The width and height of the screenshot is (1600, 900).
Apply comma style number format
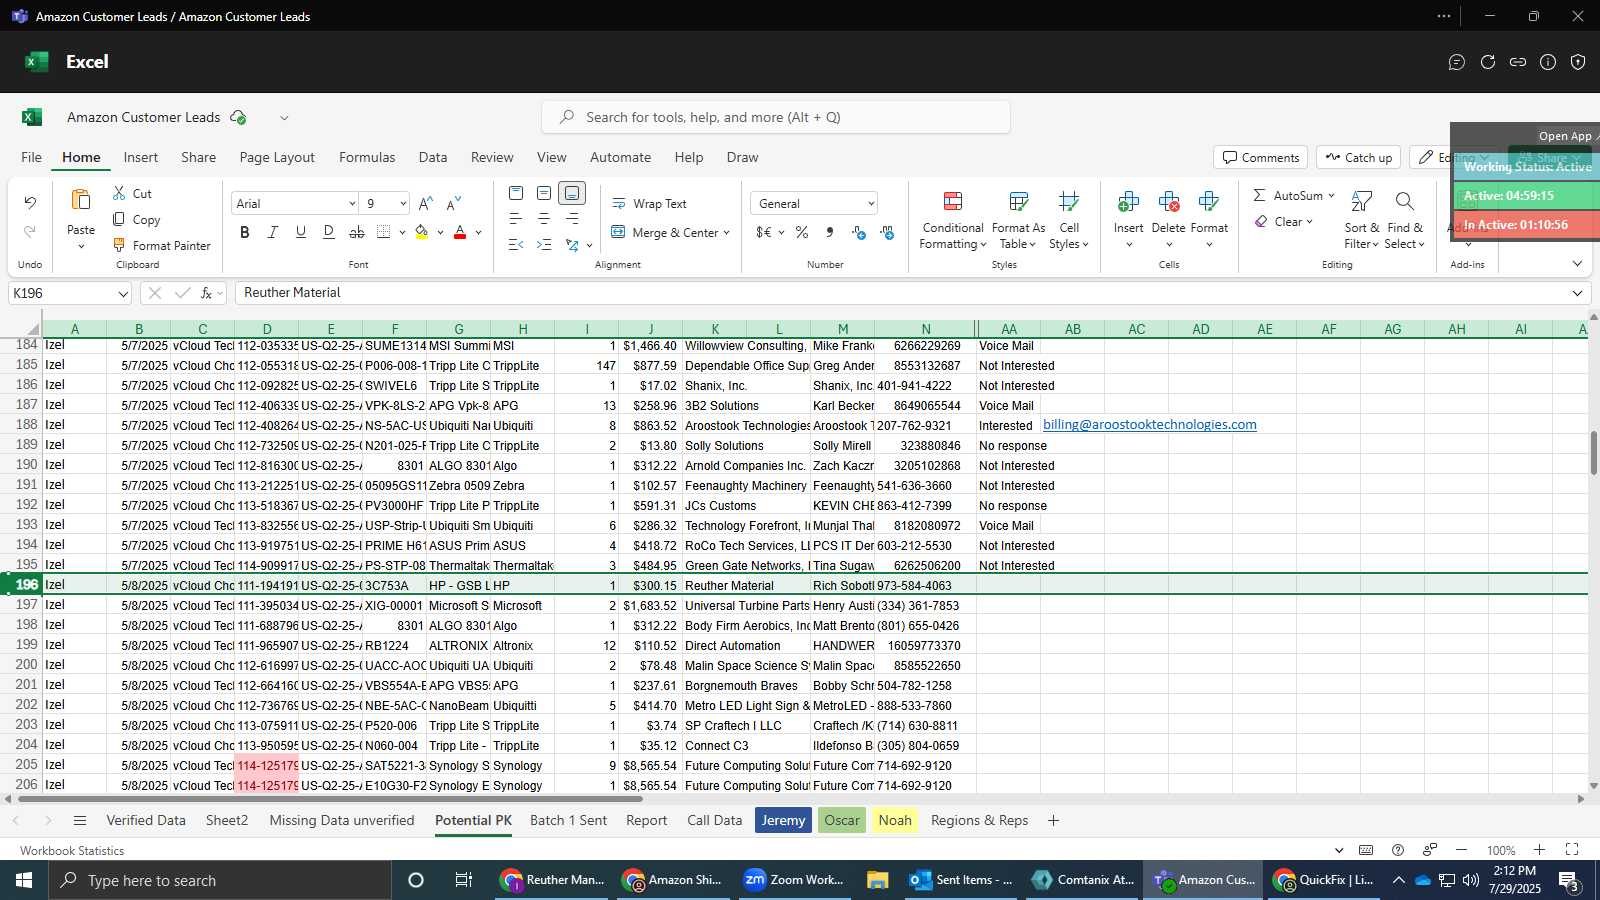click(x=830, y=232)
